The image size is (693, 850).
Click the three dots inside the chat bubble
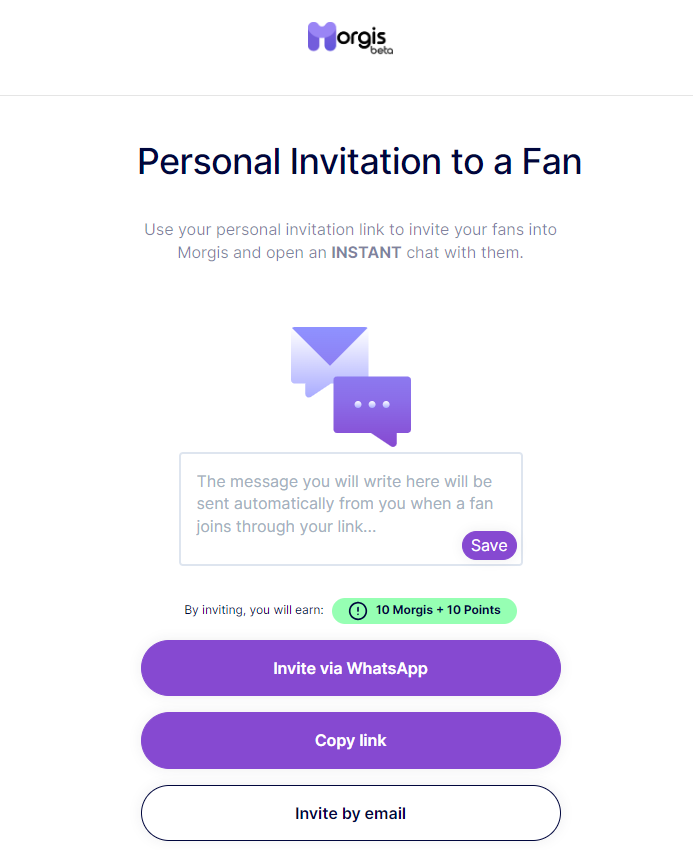click(x=372, y=404)
